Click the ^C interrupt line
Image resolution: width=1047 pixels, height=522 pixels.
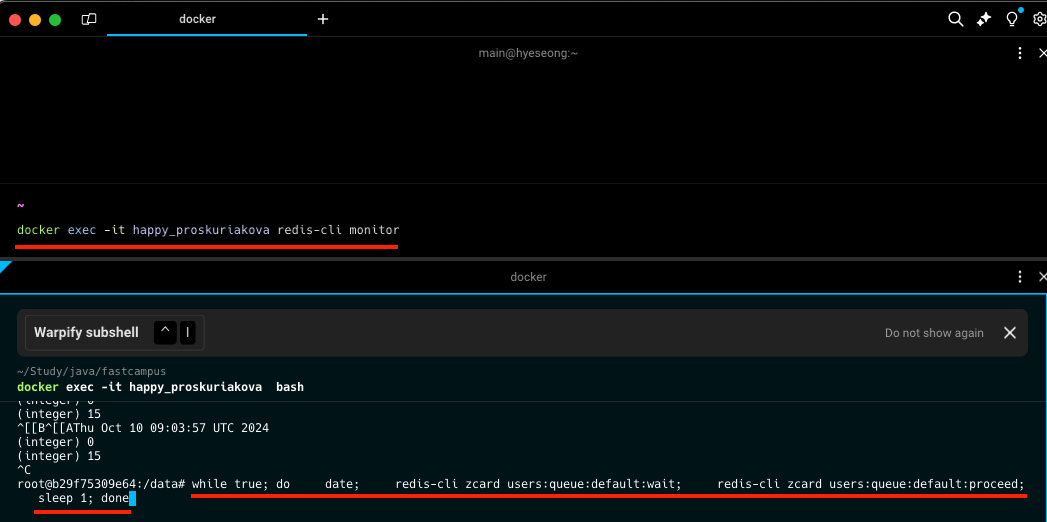tap(24, 470)
